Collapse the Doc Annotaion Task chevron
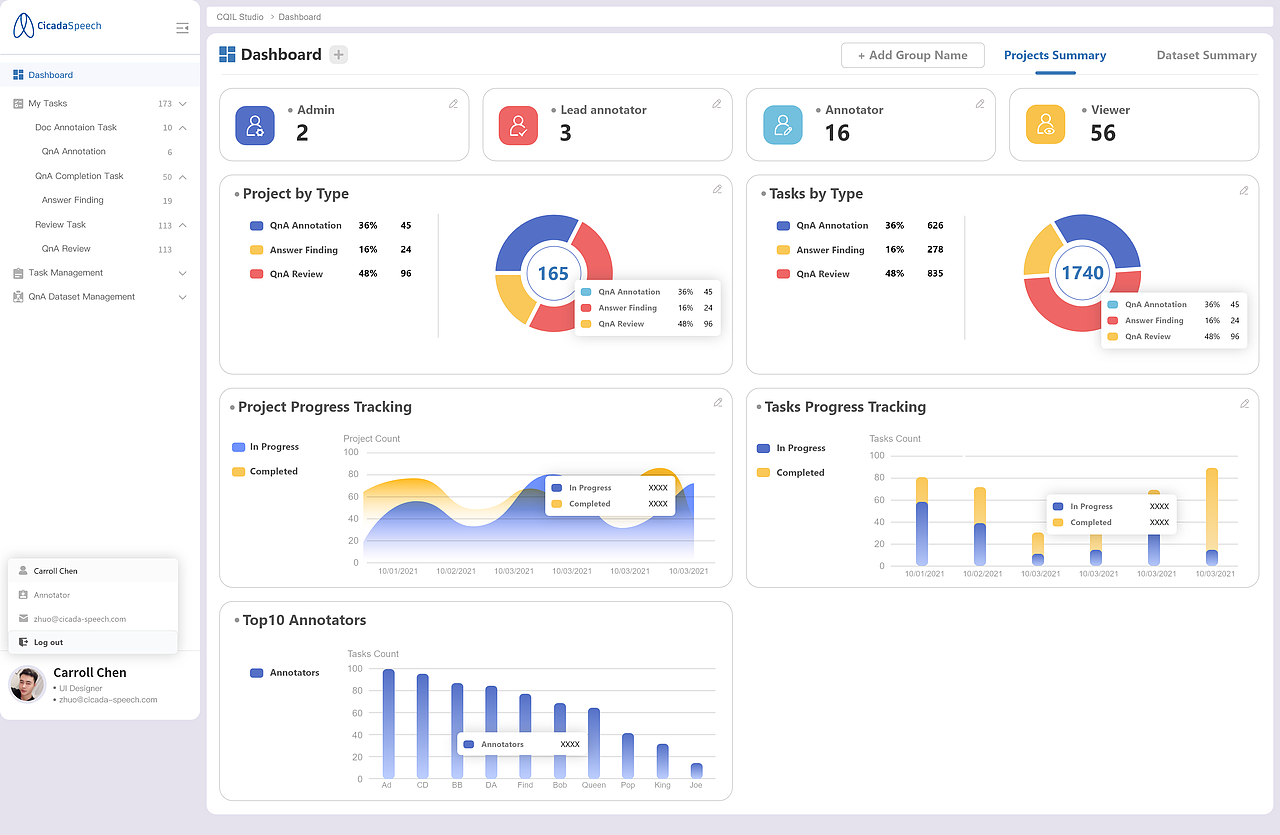This screenshot has height=835, width=1280. point(183,128)
